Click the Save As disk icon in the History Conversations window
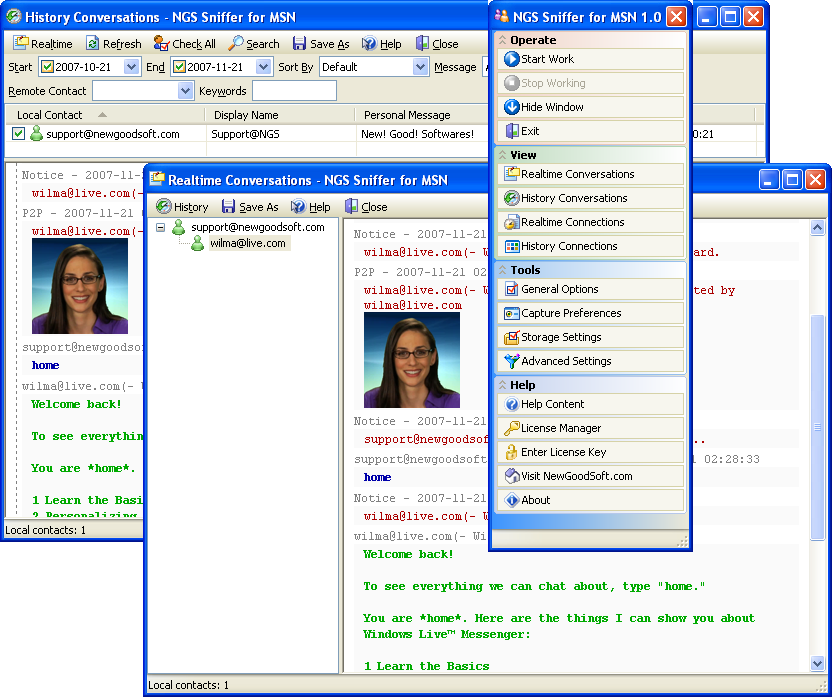 click(x=299, y=43)
